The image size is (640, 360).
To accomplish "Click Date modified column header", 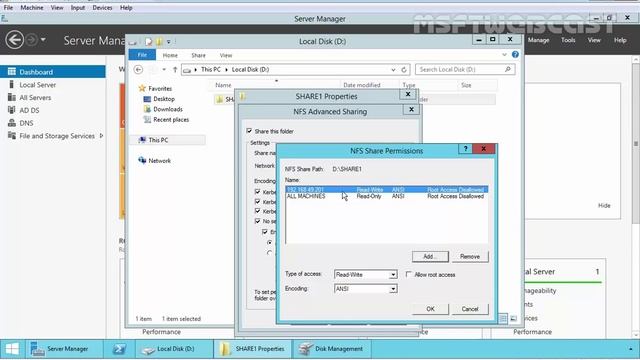I will click(362, 85).
